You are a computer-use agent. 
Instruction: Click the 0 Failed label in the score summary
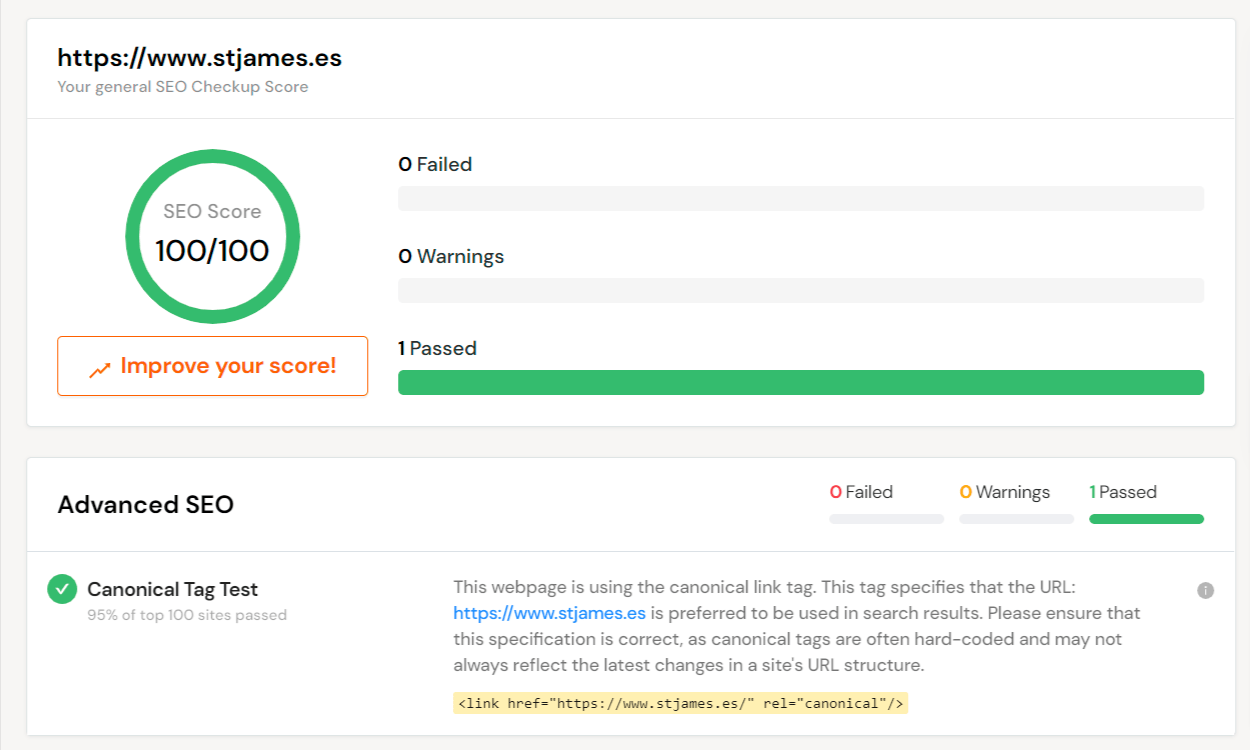point(435,164)
